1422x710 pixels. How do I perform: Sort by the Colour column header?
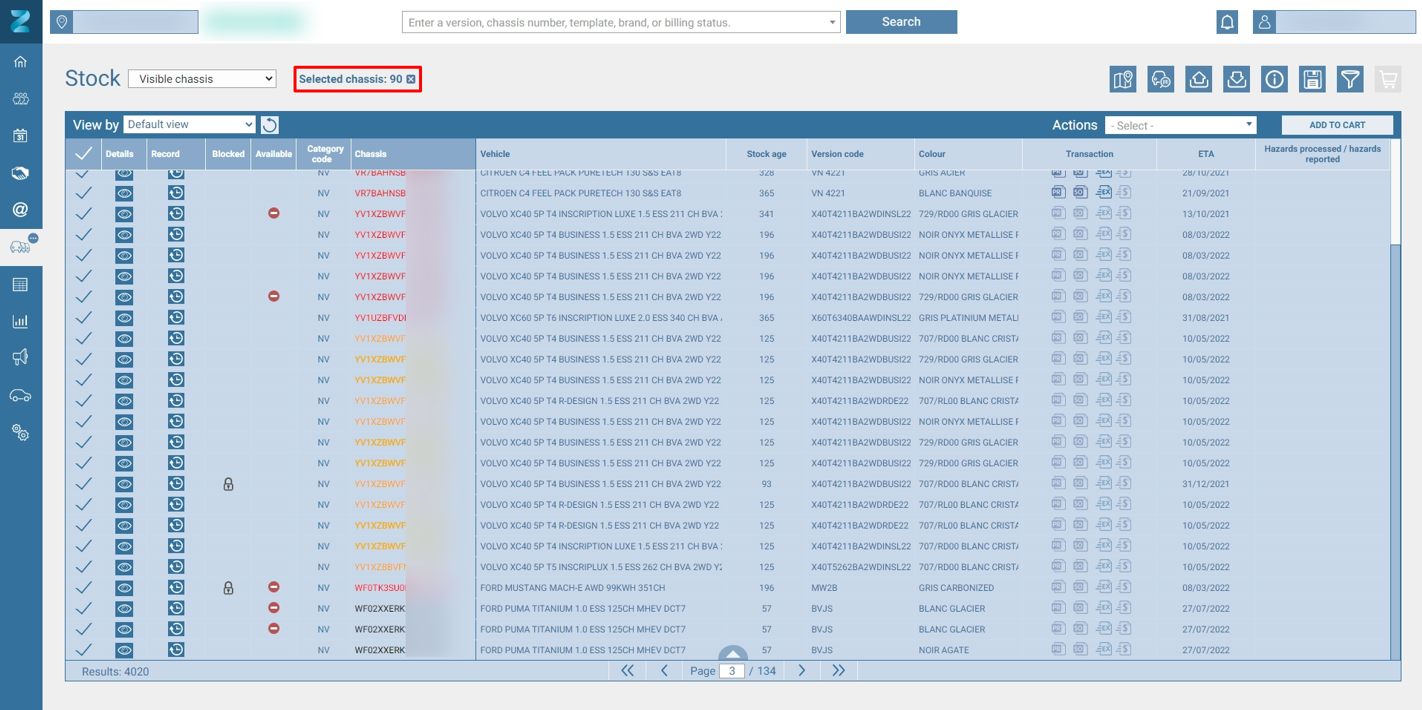pos(968,154)
